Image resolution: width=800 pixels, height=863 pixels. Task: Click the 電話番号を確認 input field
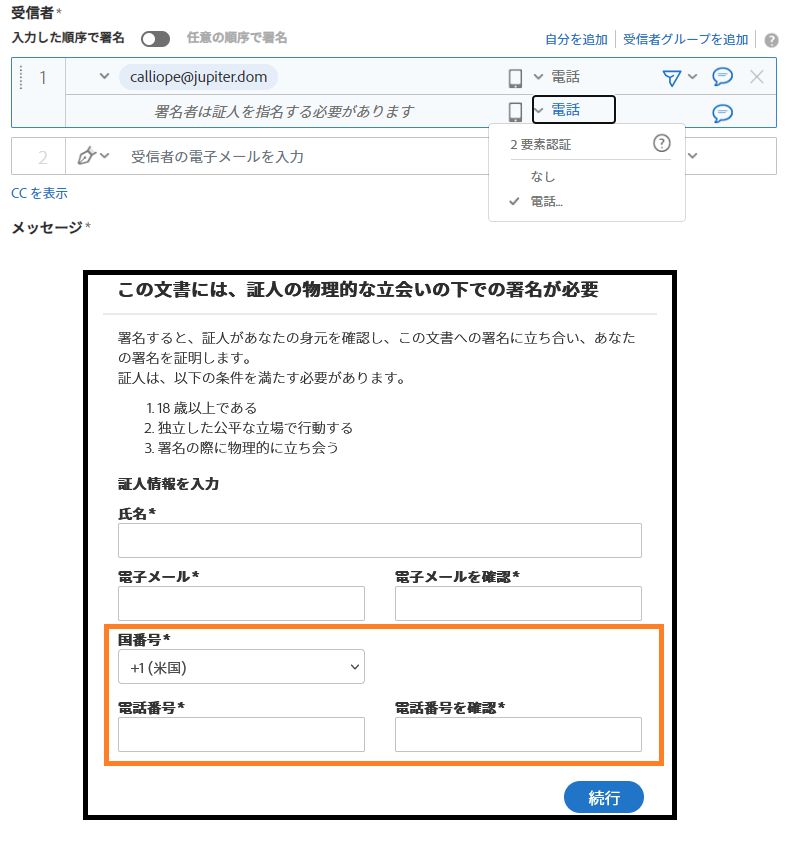click(x=518, y=734)
